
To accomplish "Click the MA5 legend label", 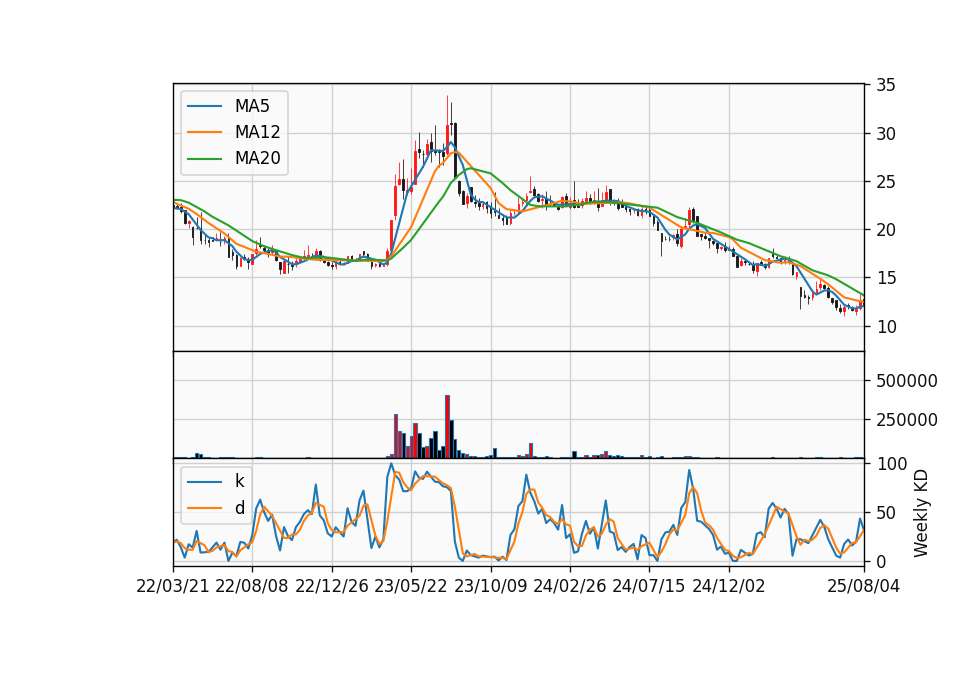I will [252, 106].
